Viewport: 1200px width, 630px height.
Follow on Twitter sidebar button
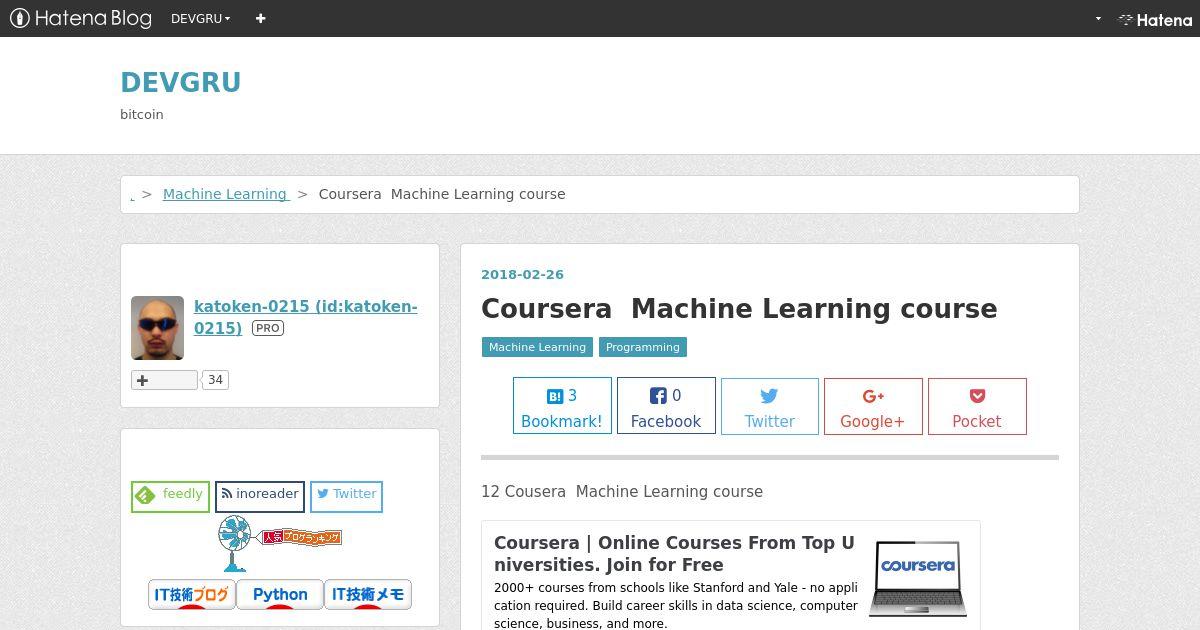346,496
